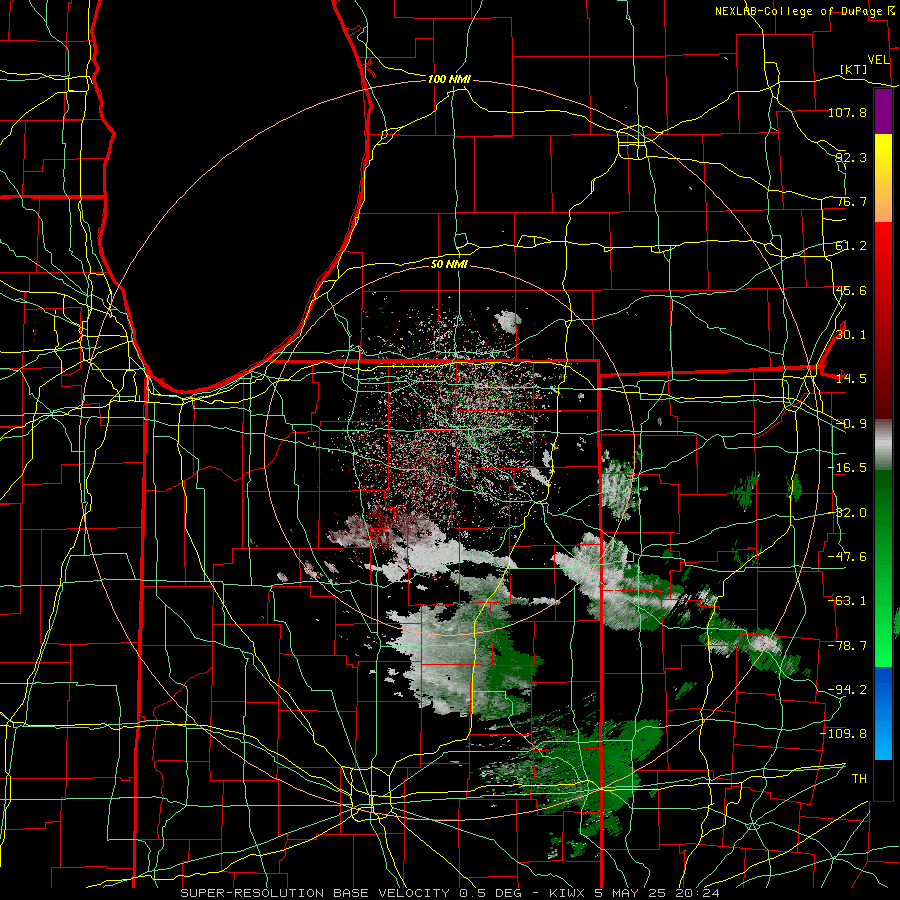Click the 92.3 velocity scale value
The width and height of the screenshot is (900, 900).
click(851, 157)
